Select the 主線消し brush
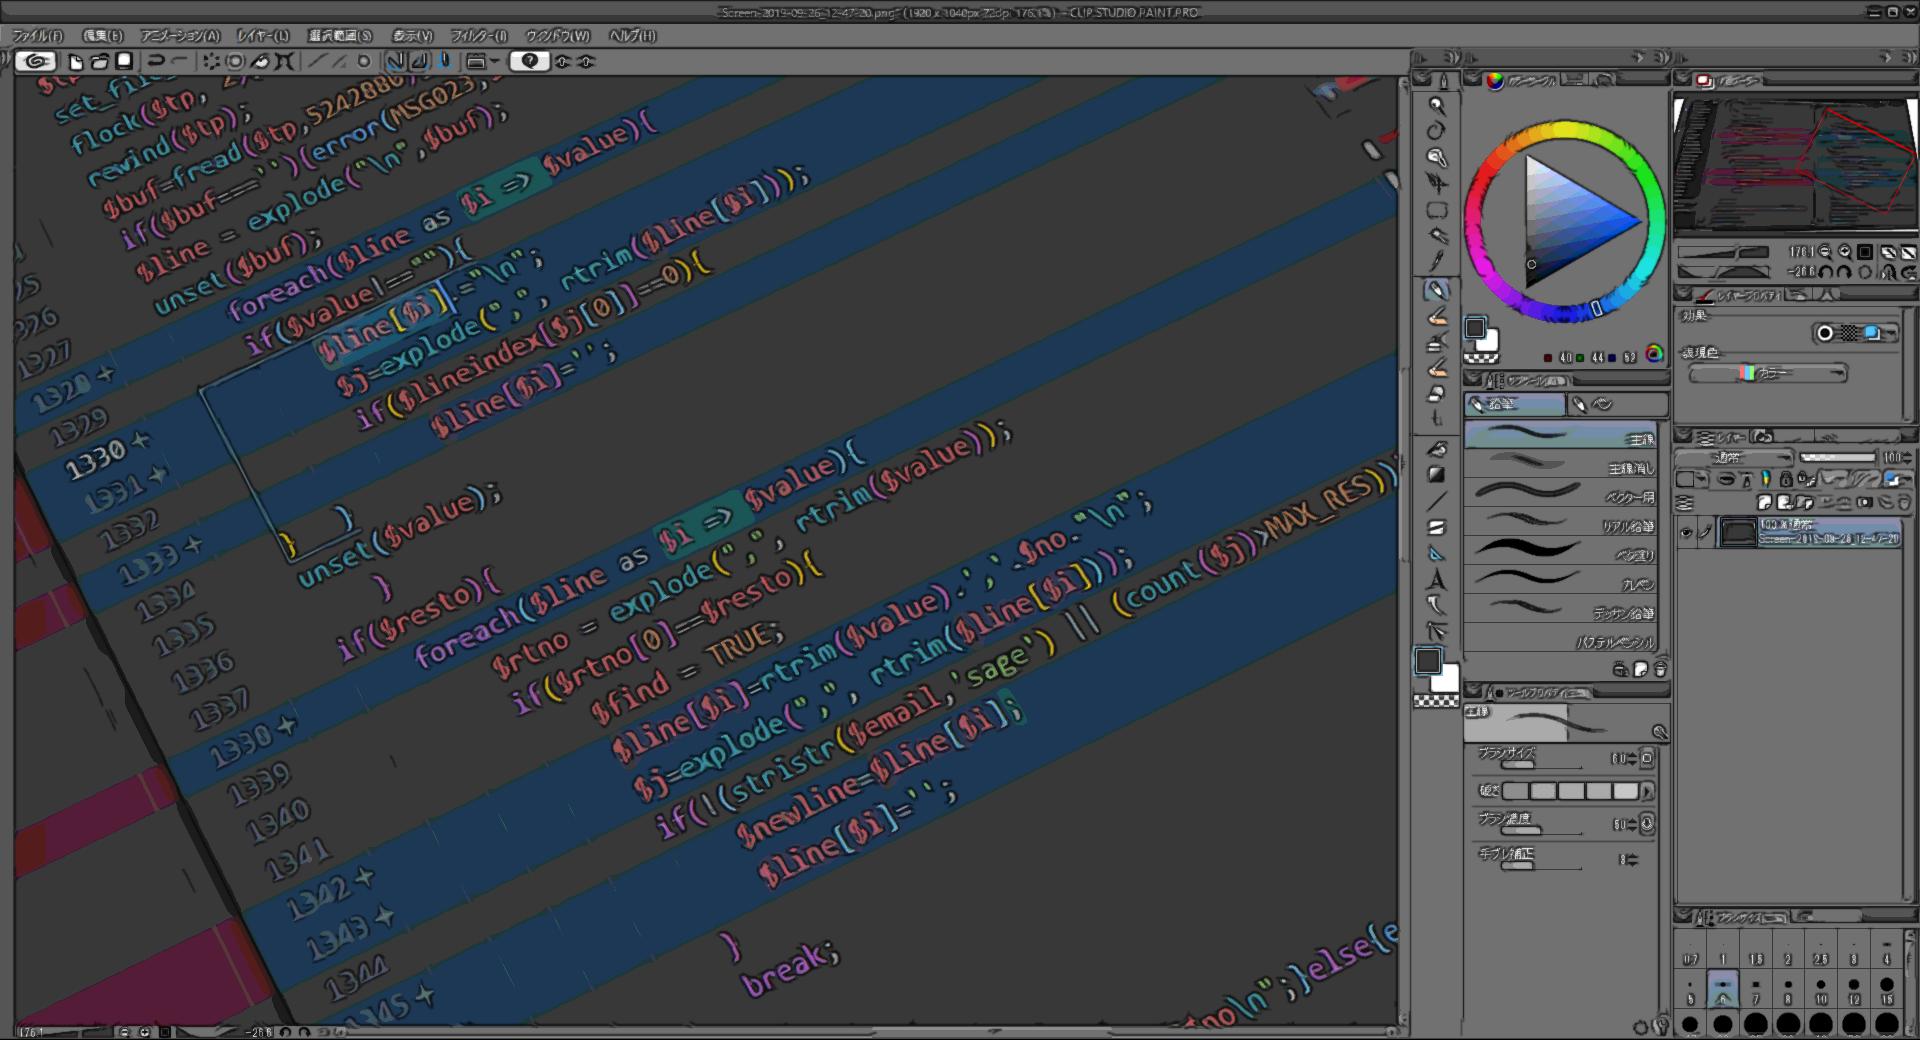1920x1040 pixels. tap(1561, 463)
